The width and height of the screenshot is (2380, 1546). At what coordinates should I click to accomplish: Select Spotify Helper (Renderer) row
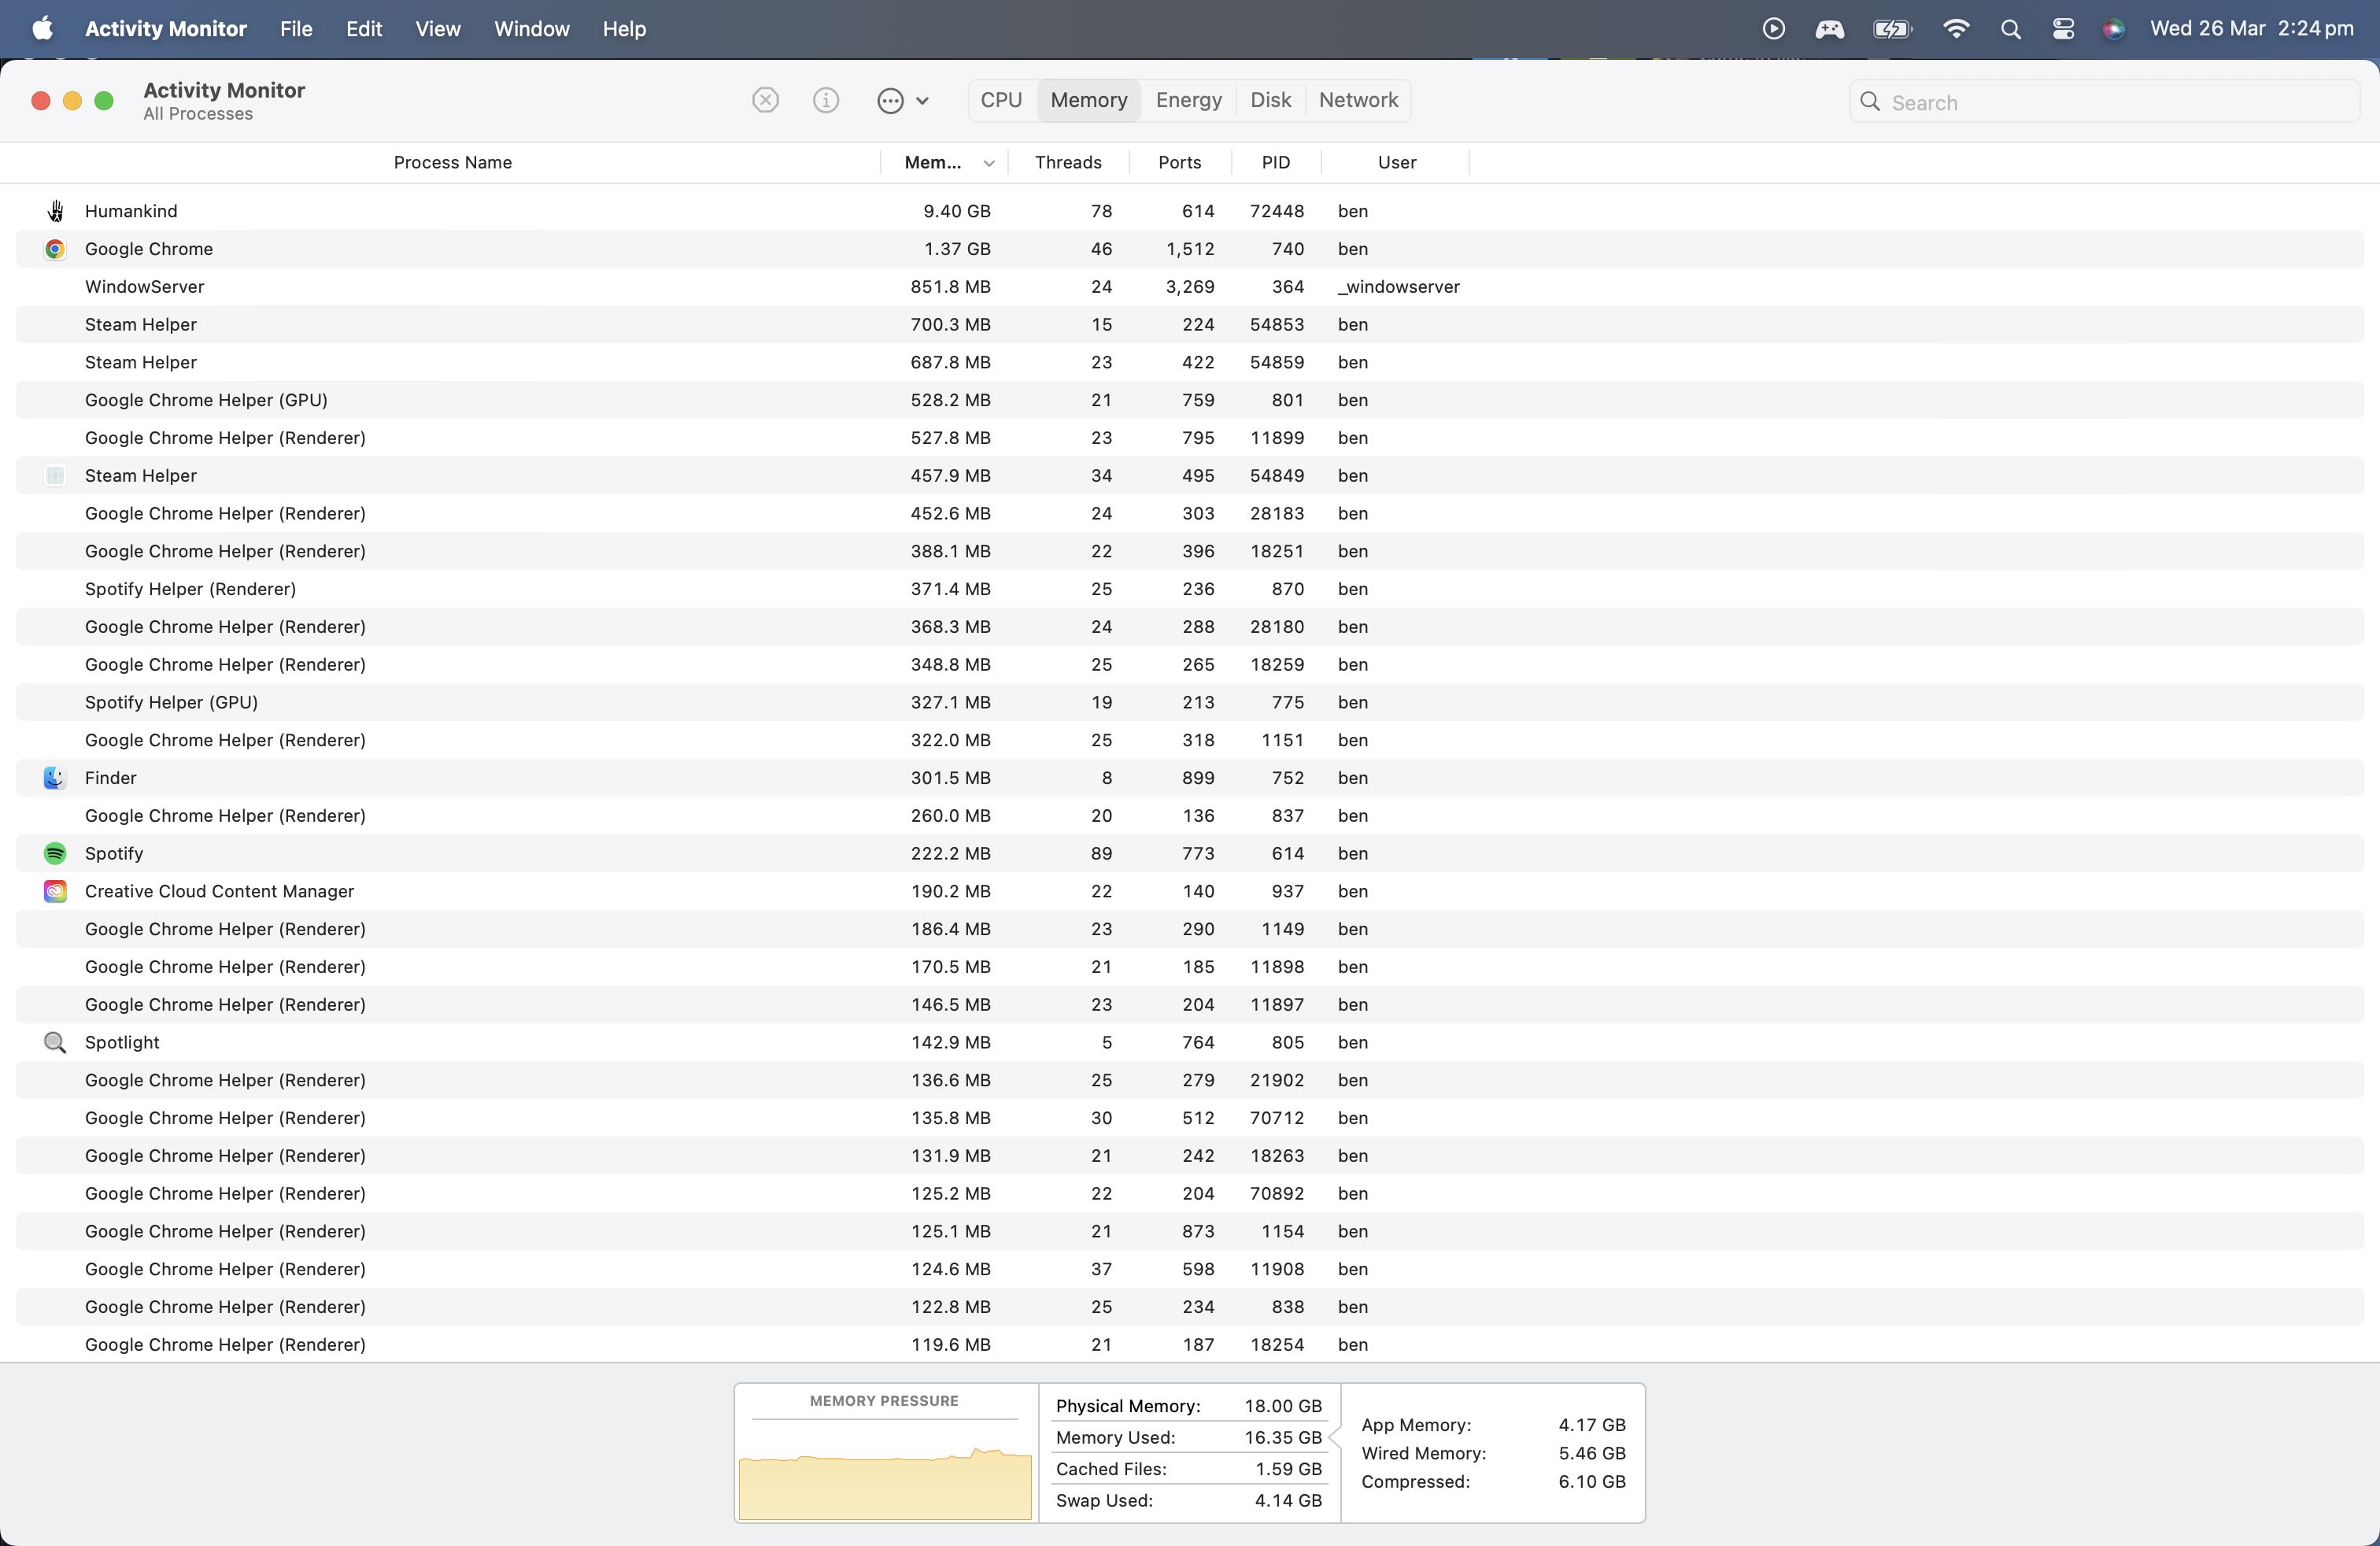(x=1190, y=589)
